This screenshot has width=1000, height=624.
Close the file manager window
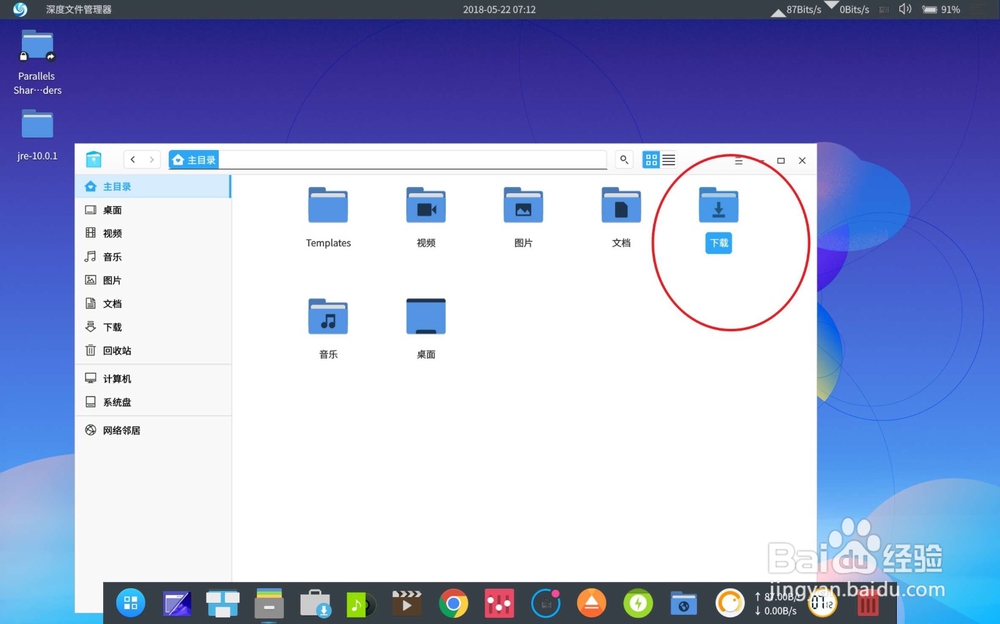802,161
